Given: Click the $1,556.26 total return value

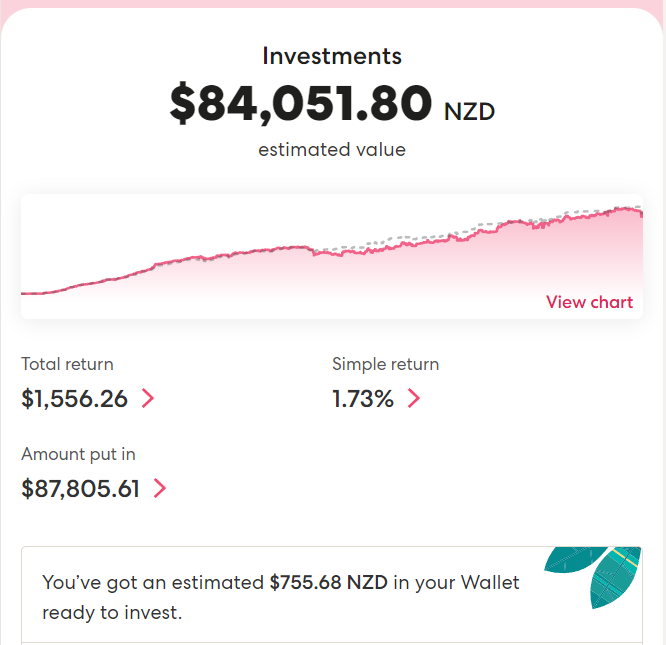Looking at the screenshot, I should (x=75, y=399).
